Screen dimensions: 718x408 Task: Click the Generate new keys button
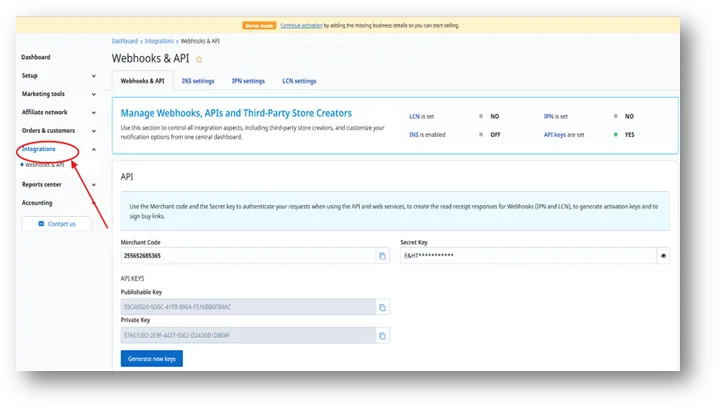coord(152,359)
